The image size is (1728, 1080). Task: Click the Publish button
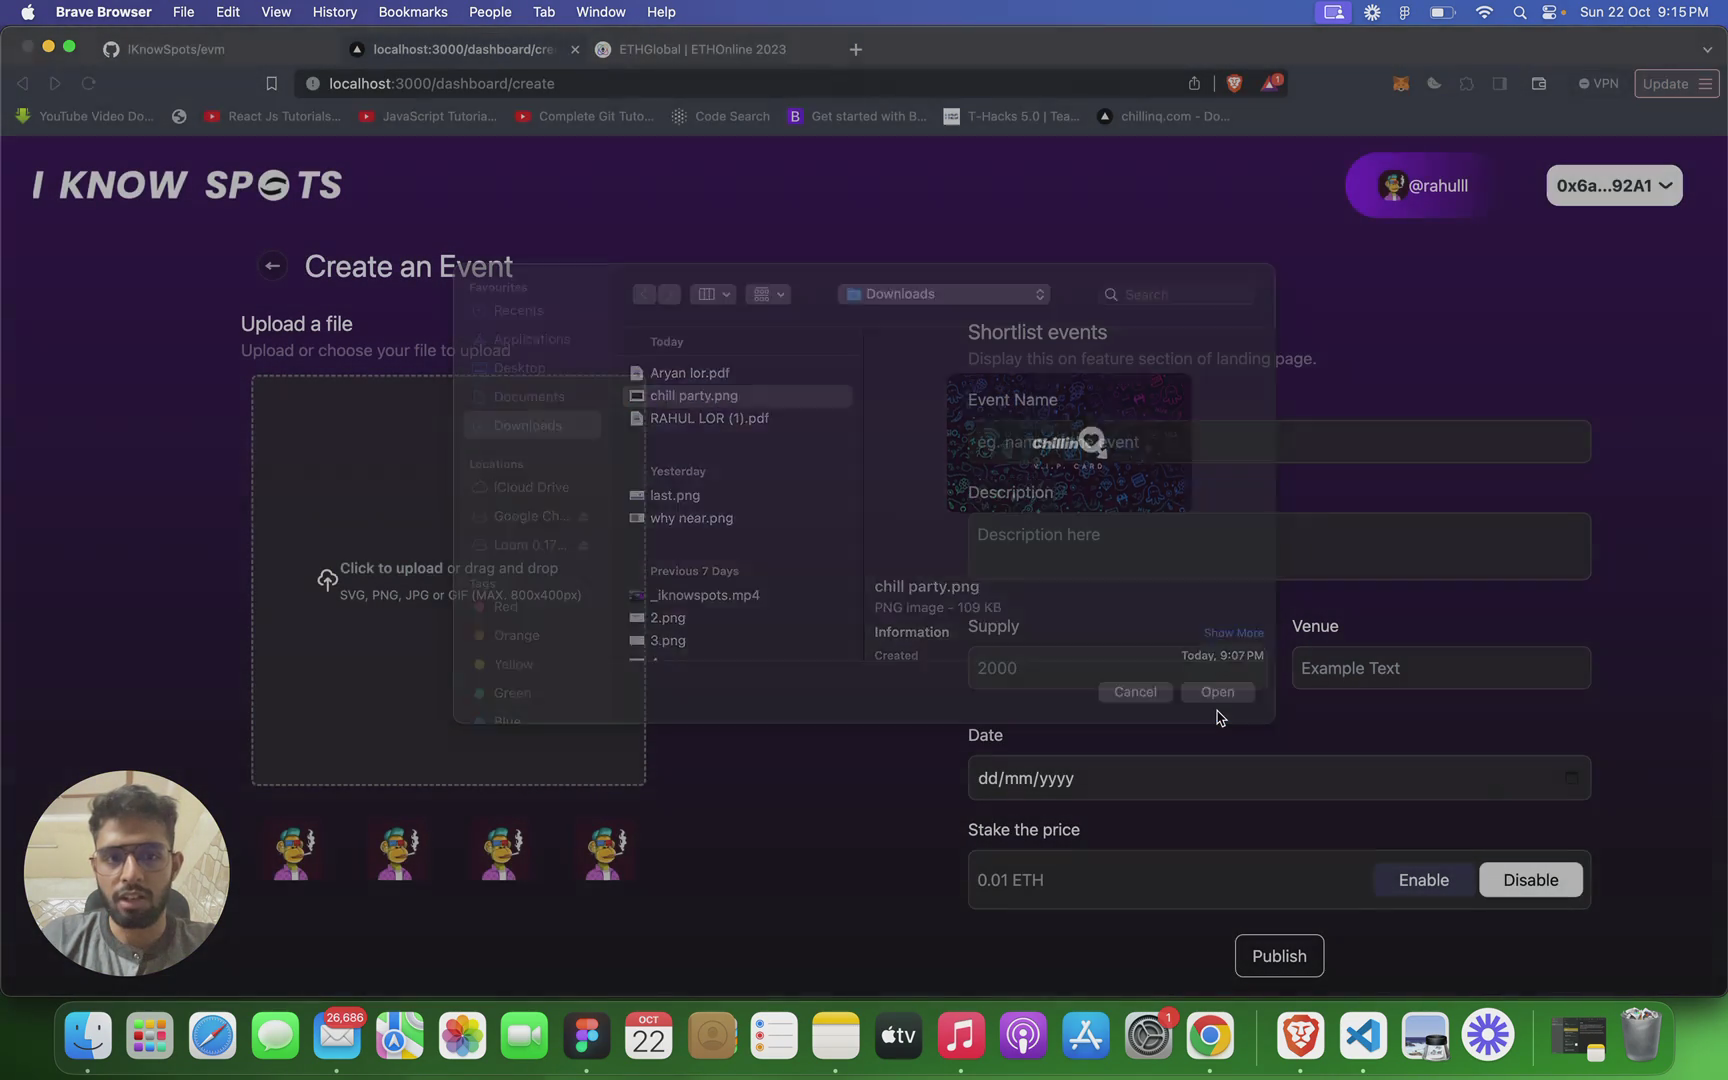coord(1279,956)
